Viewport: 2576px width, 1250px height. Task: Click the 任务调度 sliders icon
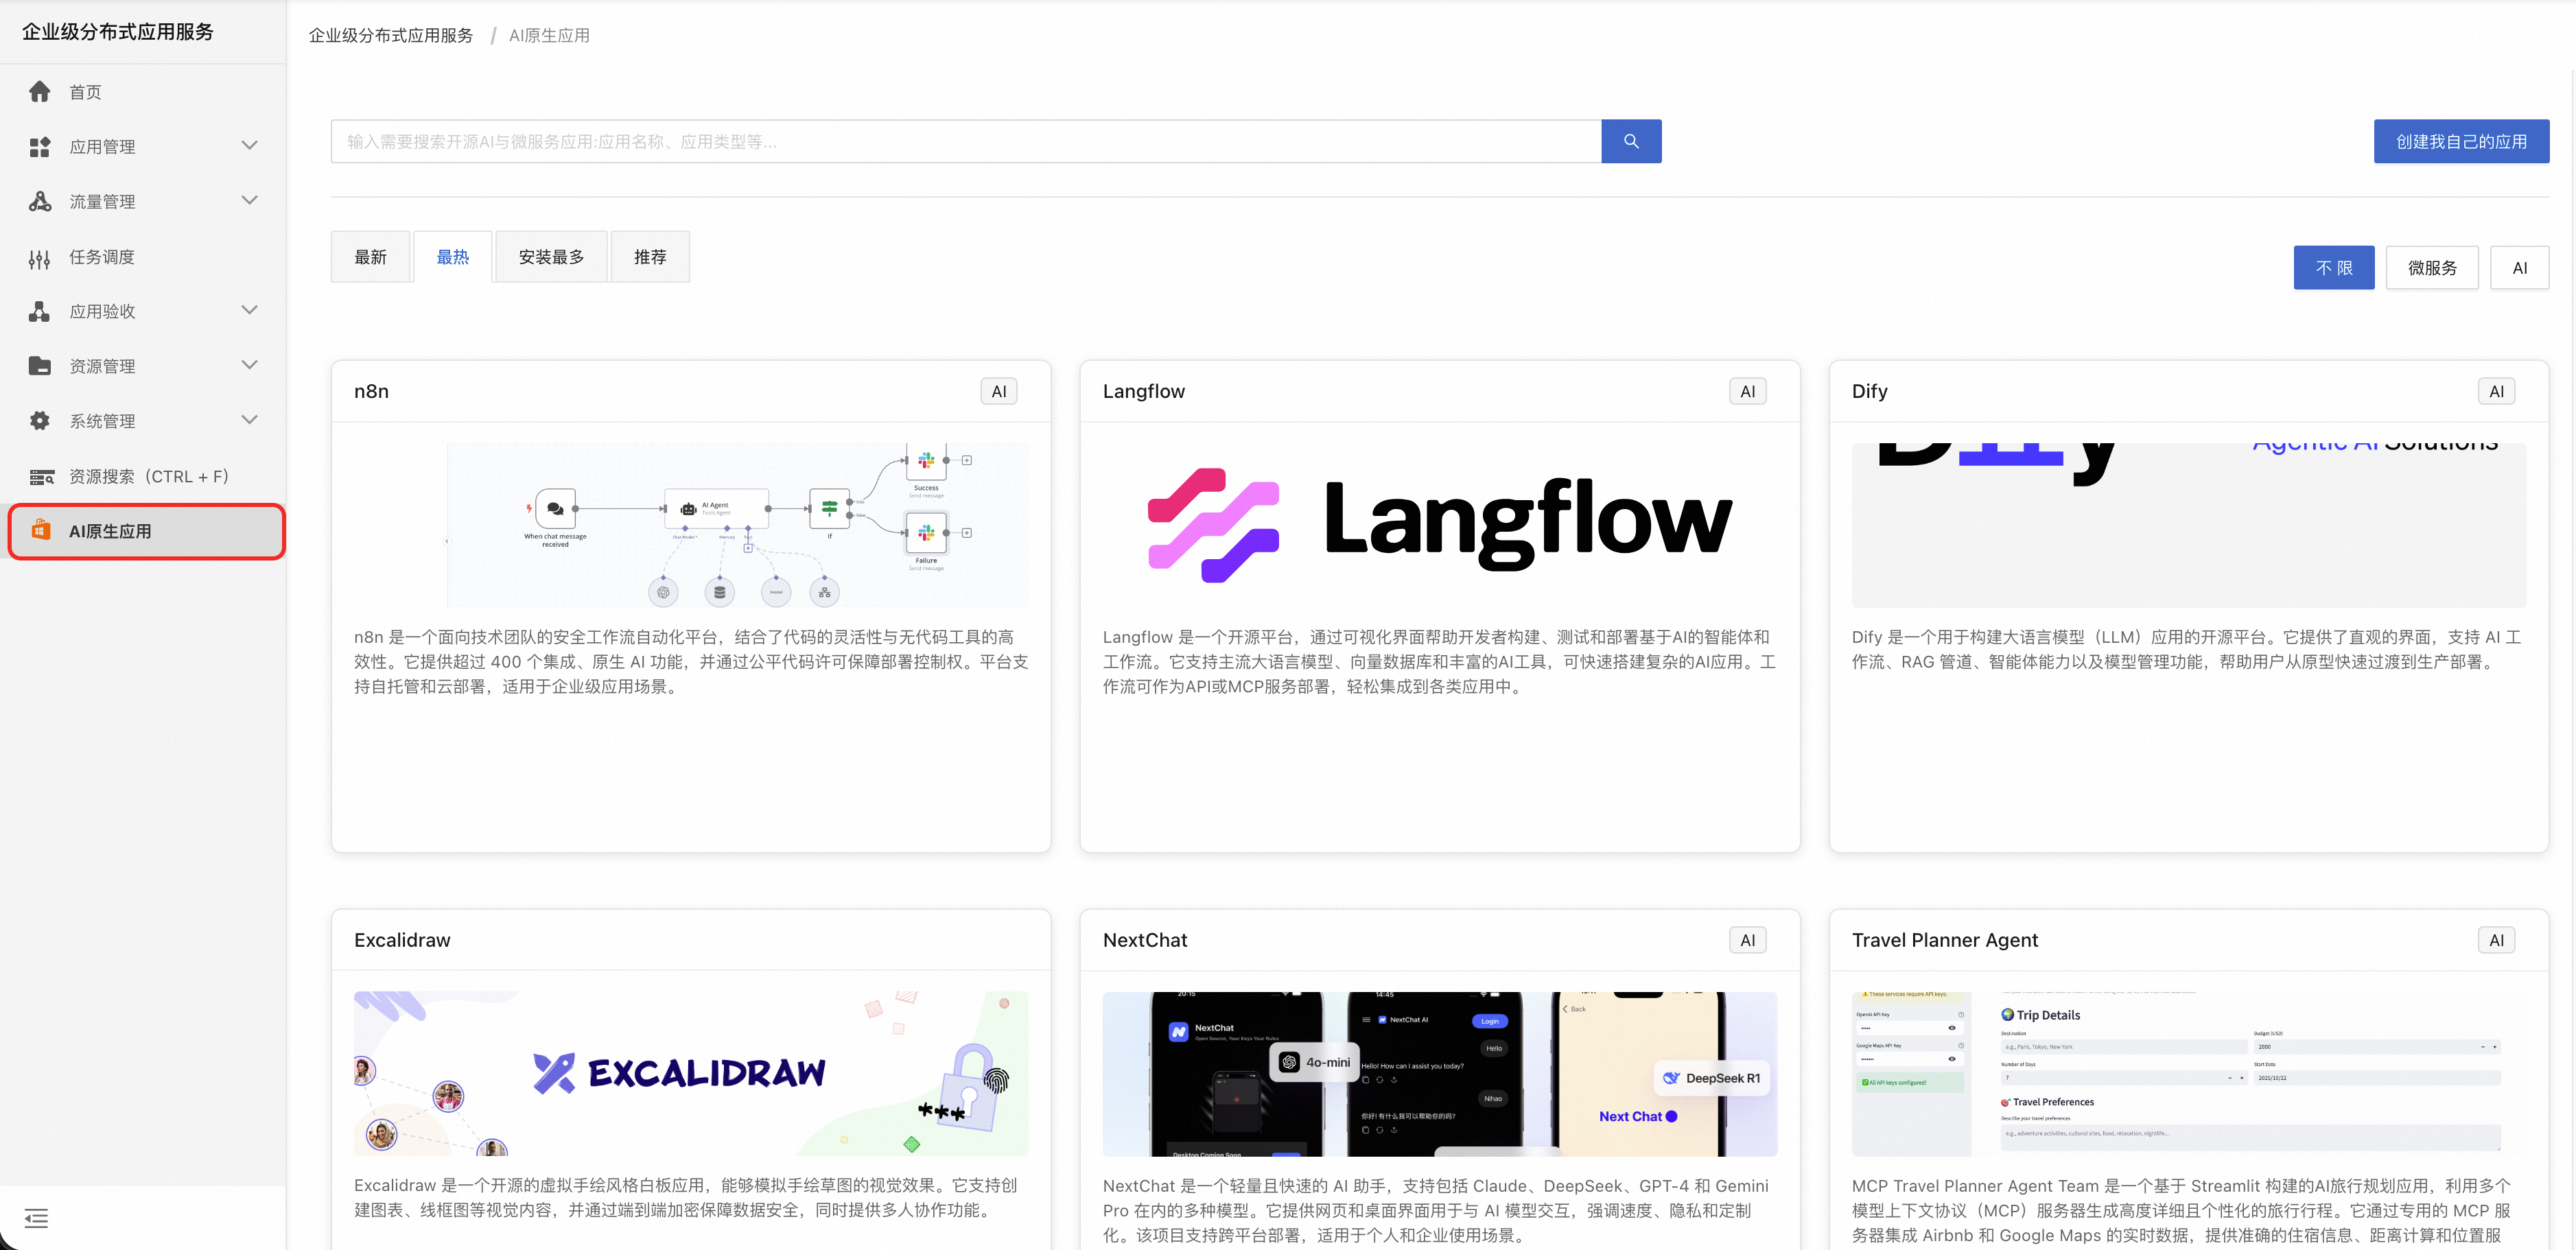point(40,258)
